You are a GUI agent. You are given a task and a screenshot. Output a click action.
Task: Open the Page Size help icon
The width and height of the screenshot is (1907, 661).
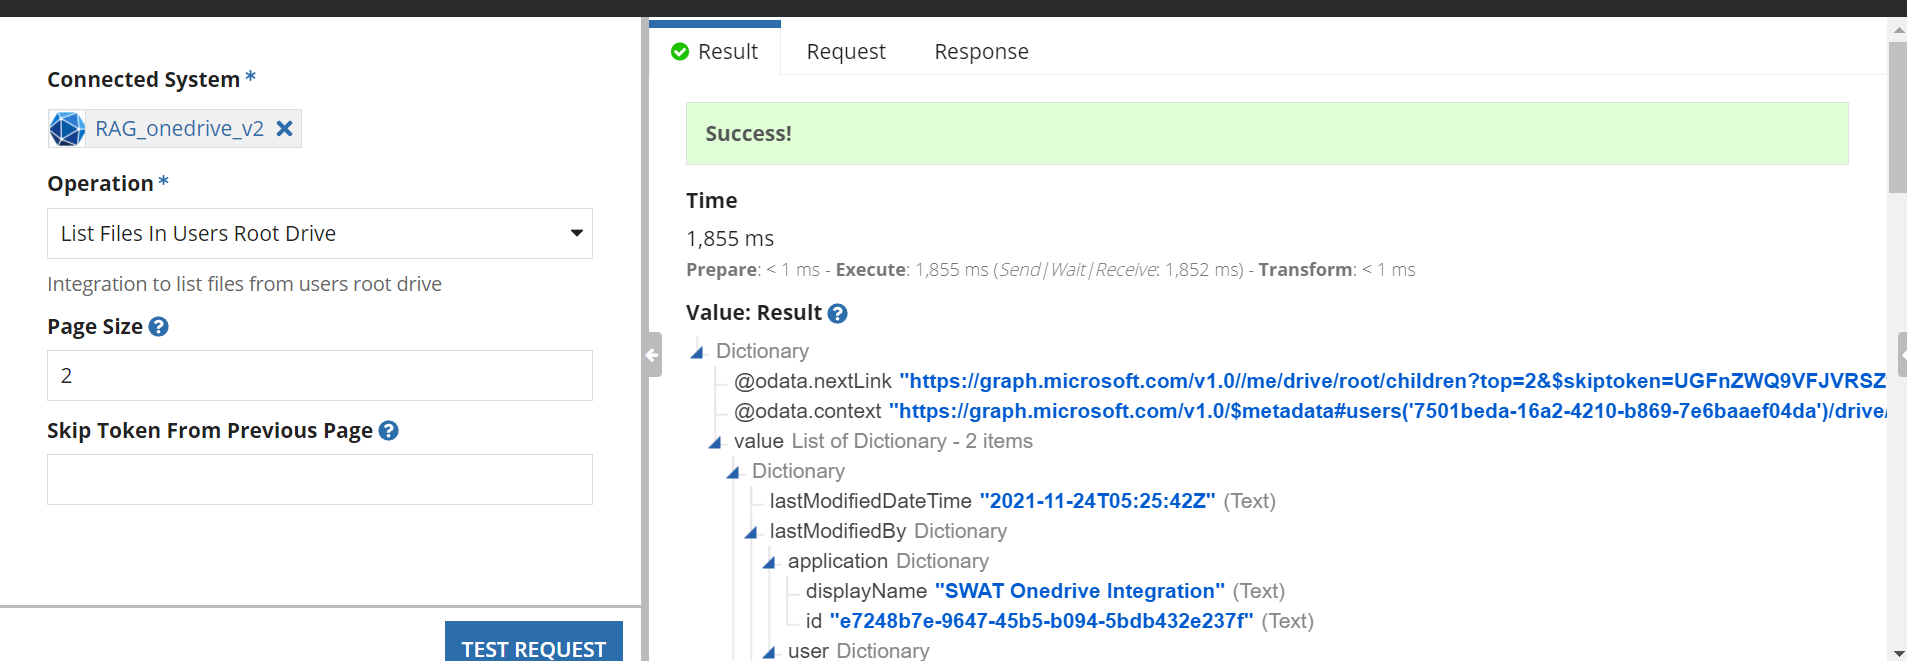point(158,327)
